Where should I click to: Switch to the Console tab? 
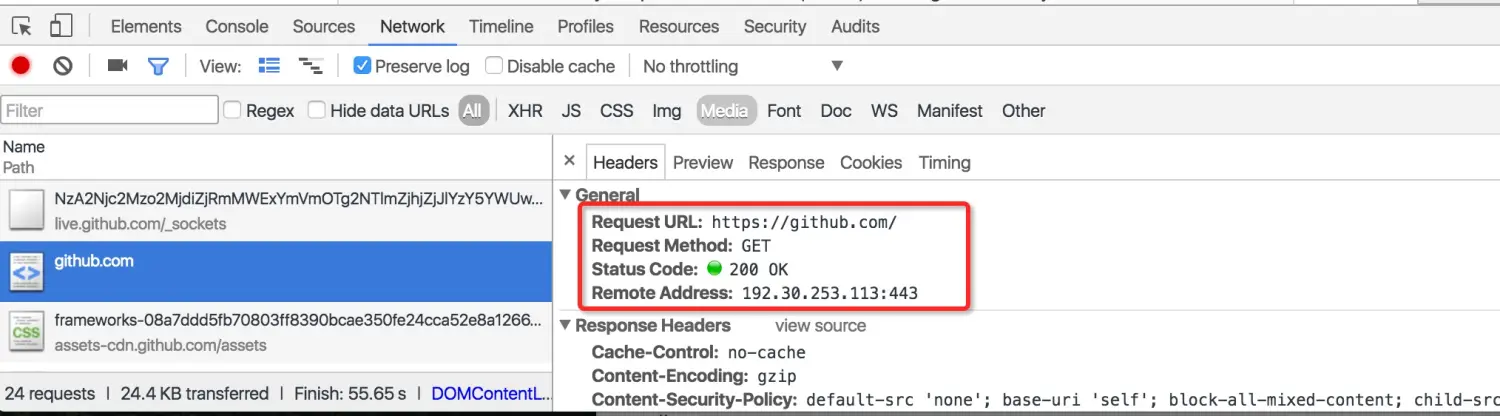[x=237, y=26]
